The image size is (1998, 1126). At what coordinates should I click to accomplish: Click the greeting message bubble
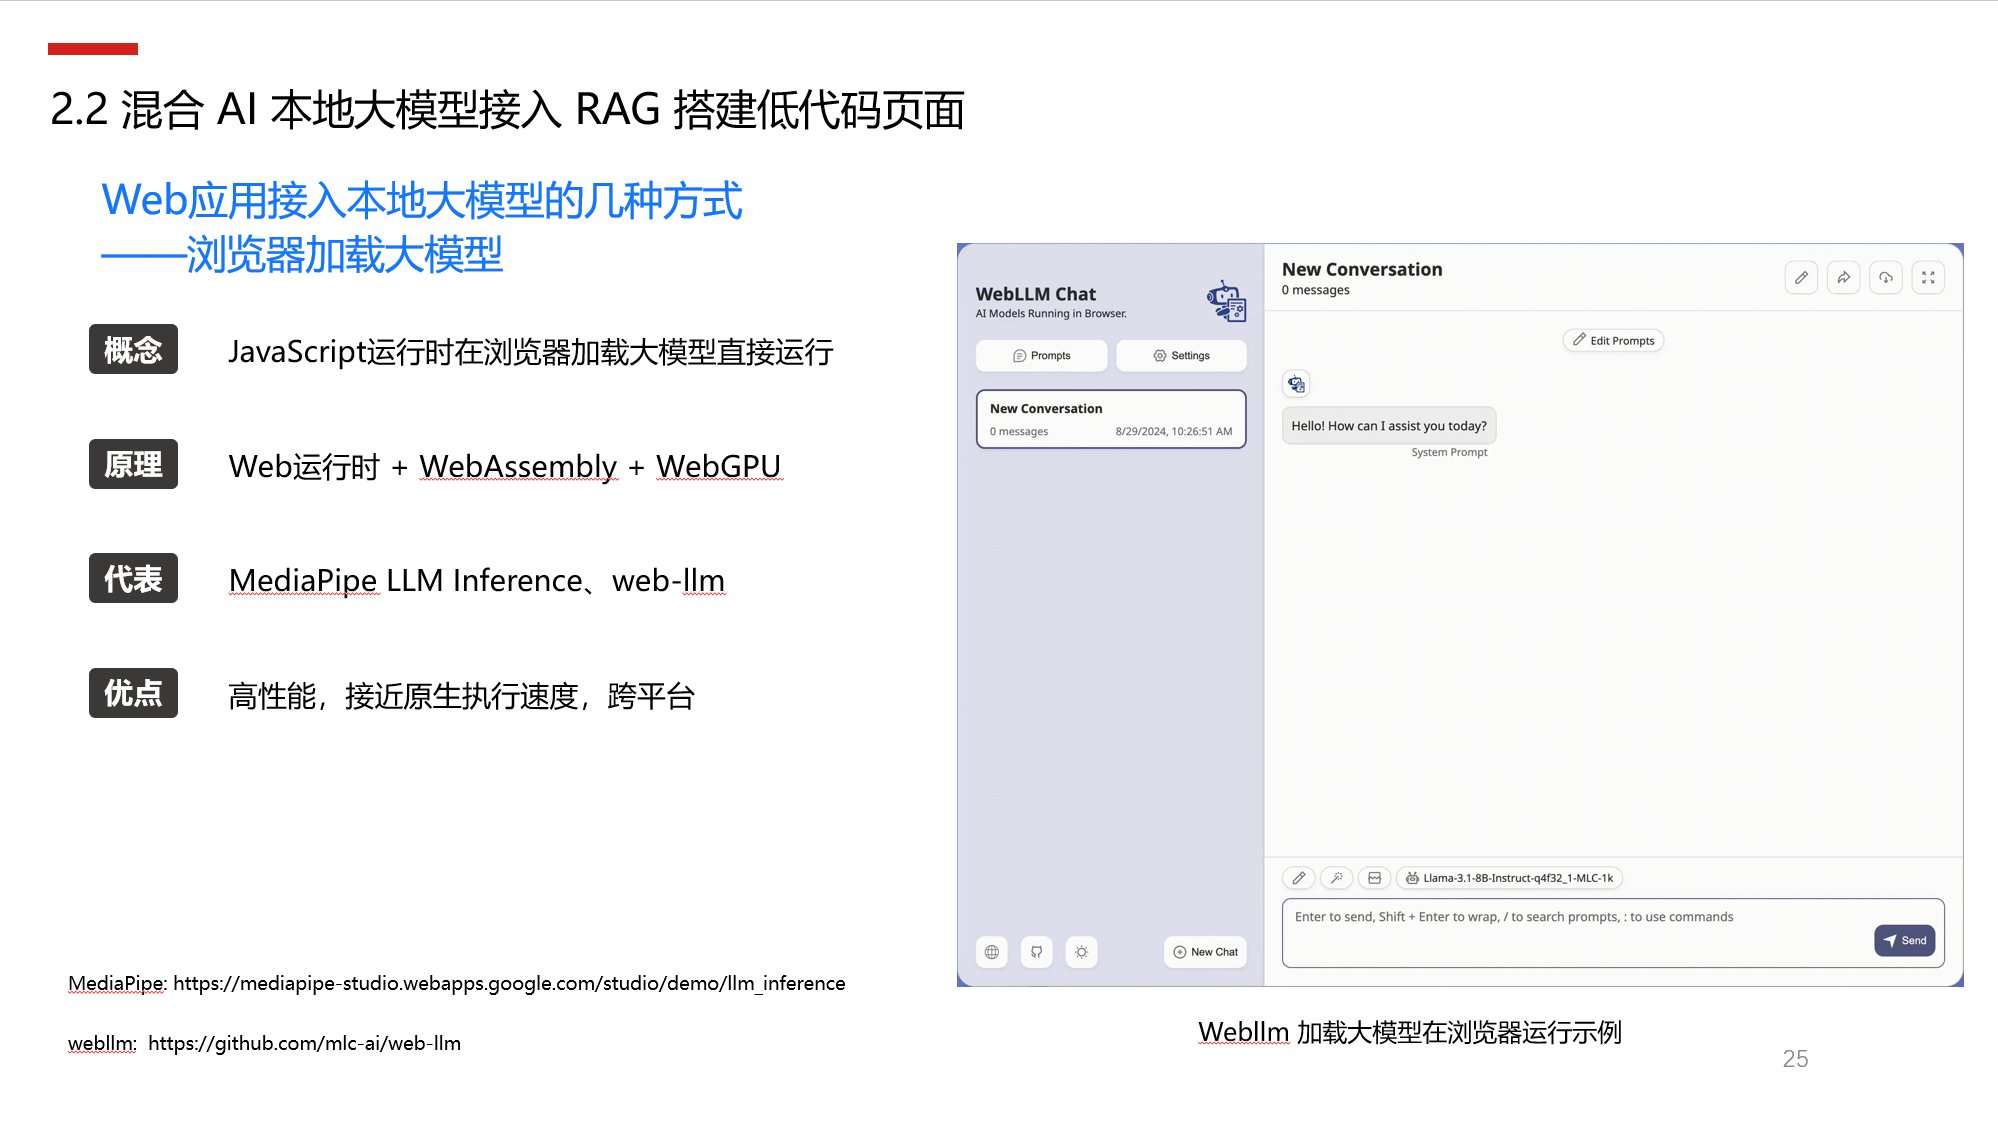tap(1389, 426)
